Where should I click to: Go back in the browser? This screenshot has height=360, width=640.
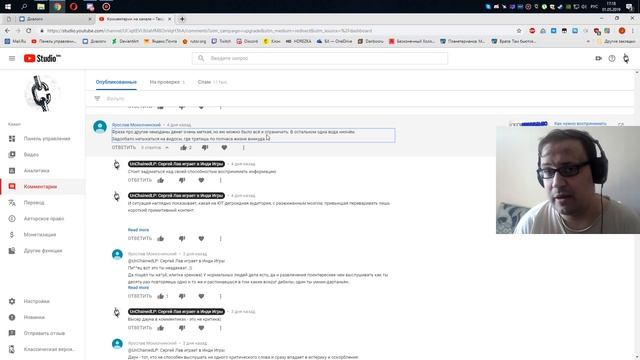pyautogui.click(x=7, y=31)
